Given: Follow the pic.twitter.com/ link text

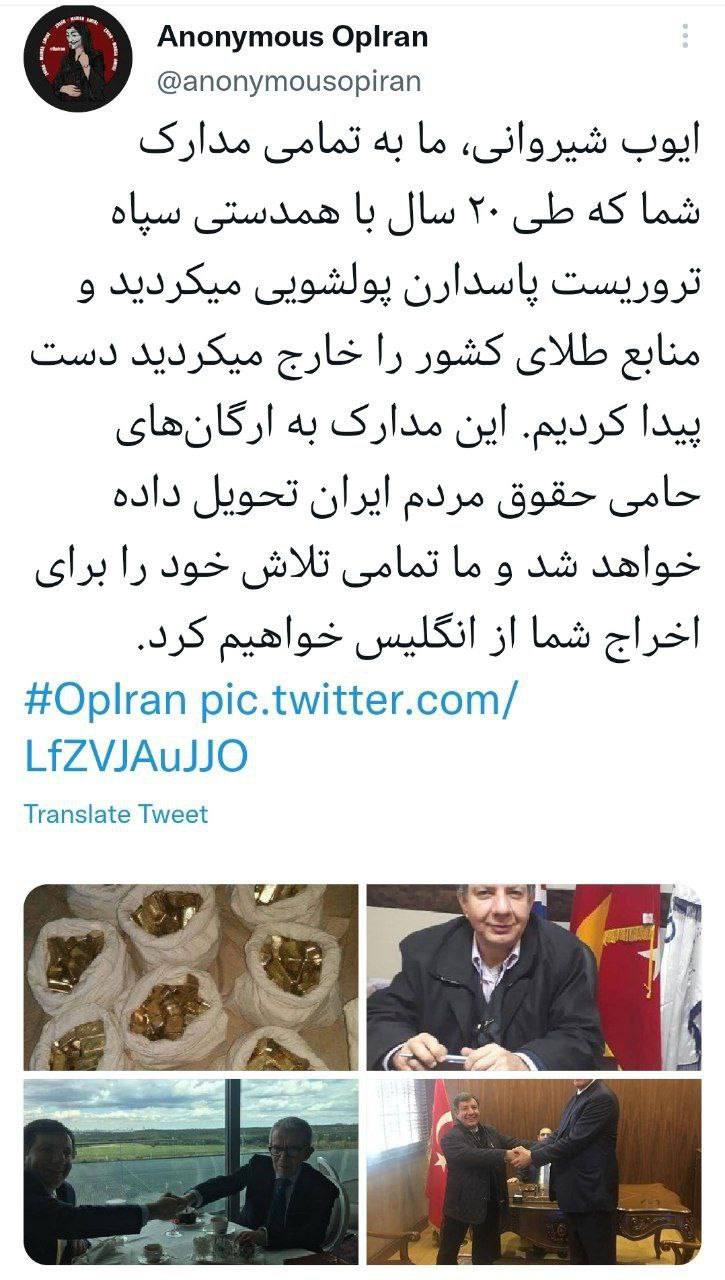Looking at the screenshot, I should pyautogui.click(x=357, y=701).
